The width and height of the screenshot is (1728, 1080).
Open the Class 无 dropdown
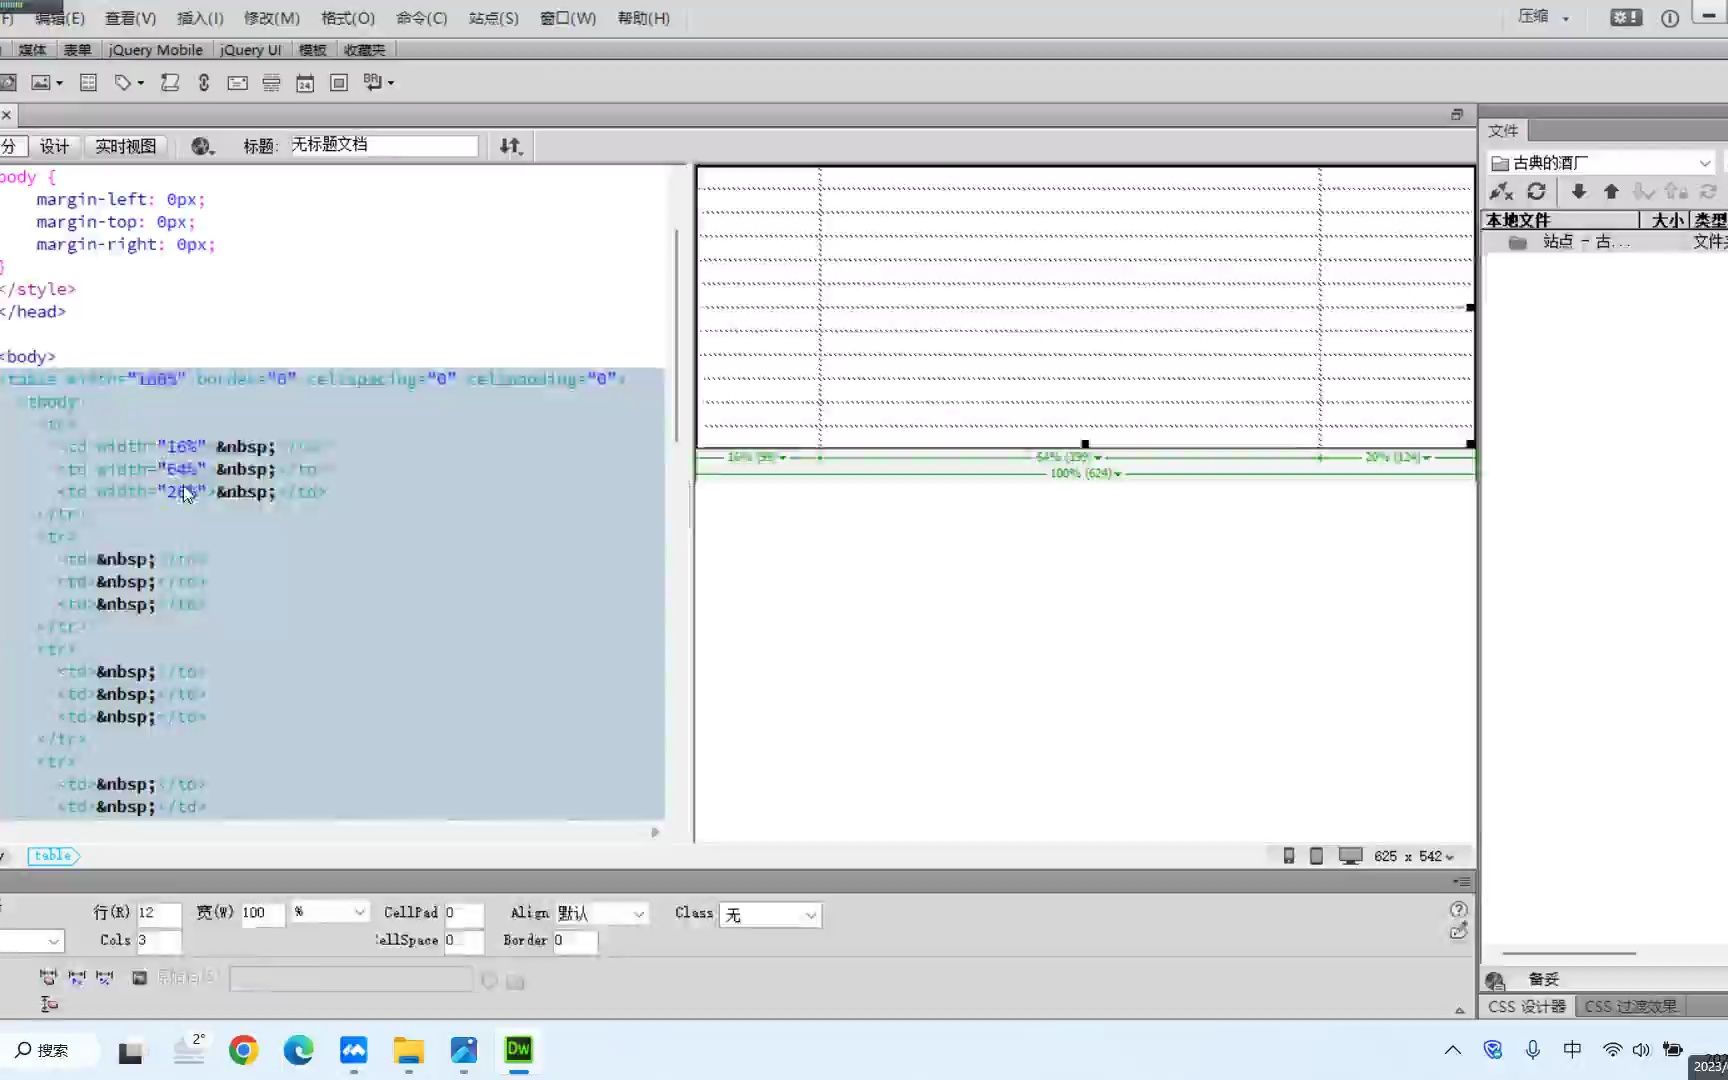(770, 916)
